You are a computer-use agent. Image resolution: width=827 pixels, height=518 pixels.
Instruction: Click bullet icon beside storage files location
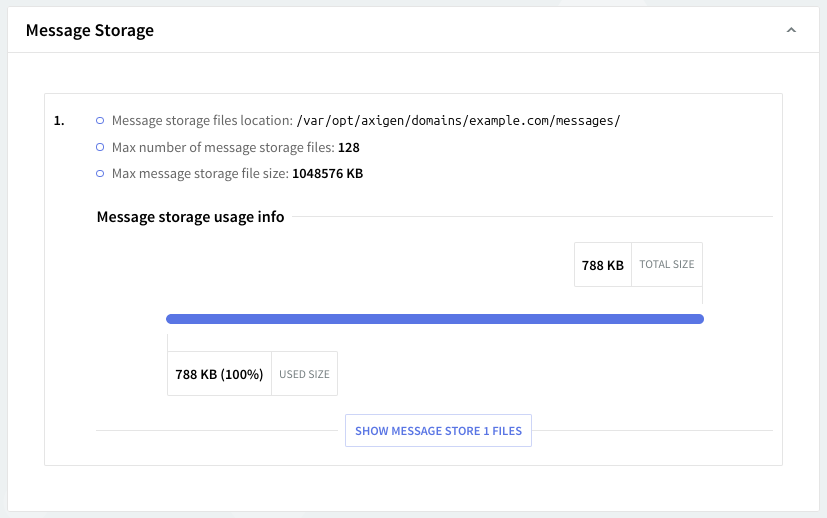pos(100,121)
